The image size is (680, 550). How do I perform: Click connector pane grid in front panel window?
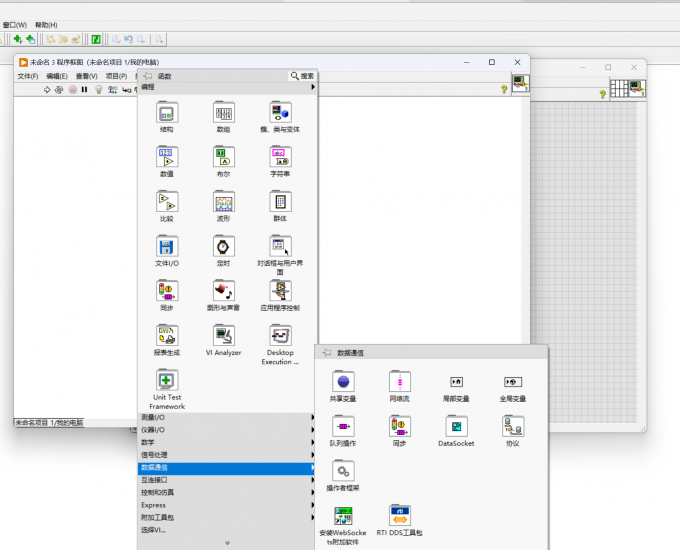[619, 88]
